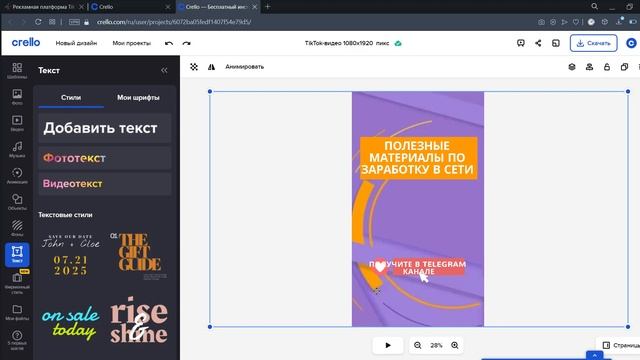Redo the last action

coord(187,43)
